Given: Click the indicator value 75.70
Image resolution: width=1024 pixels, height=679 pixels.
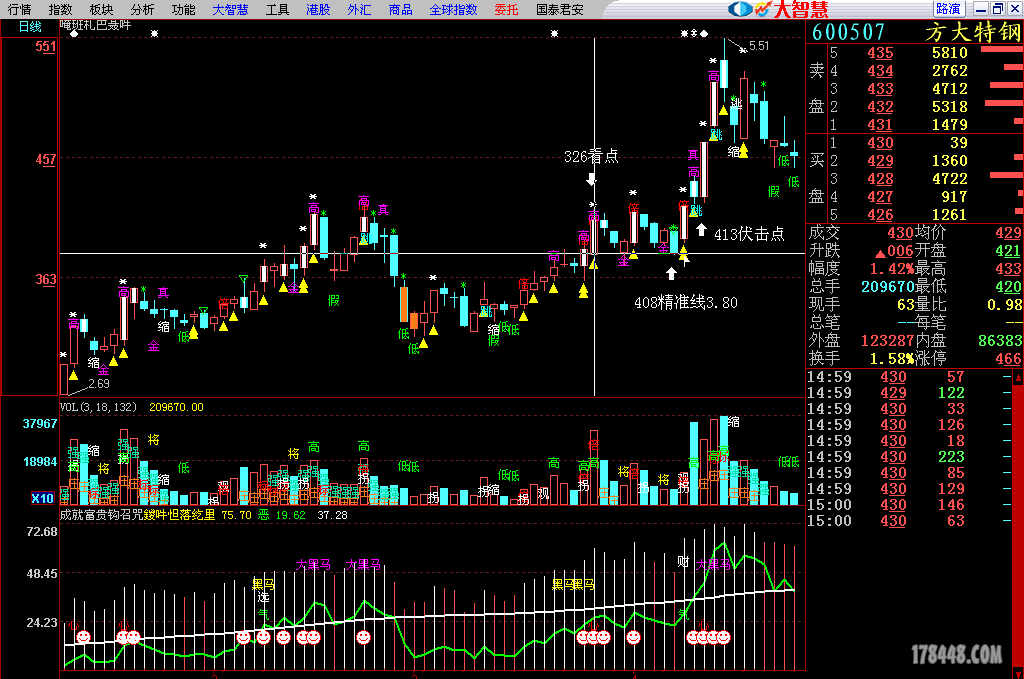Looking at the screenshot, I should click(236, 515).
